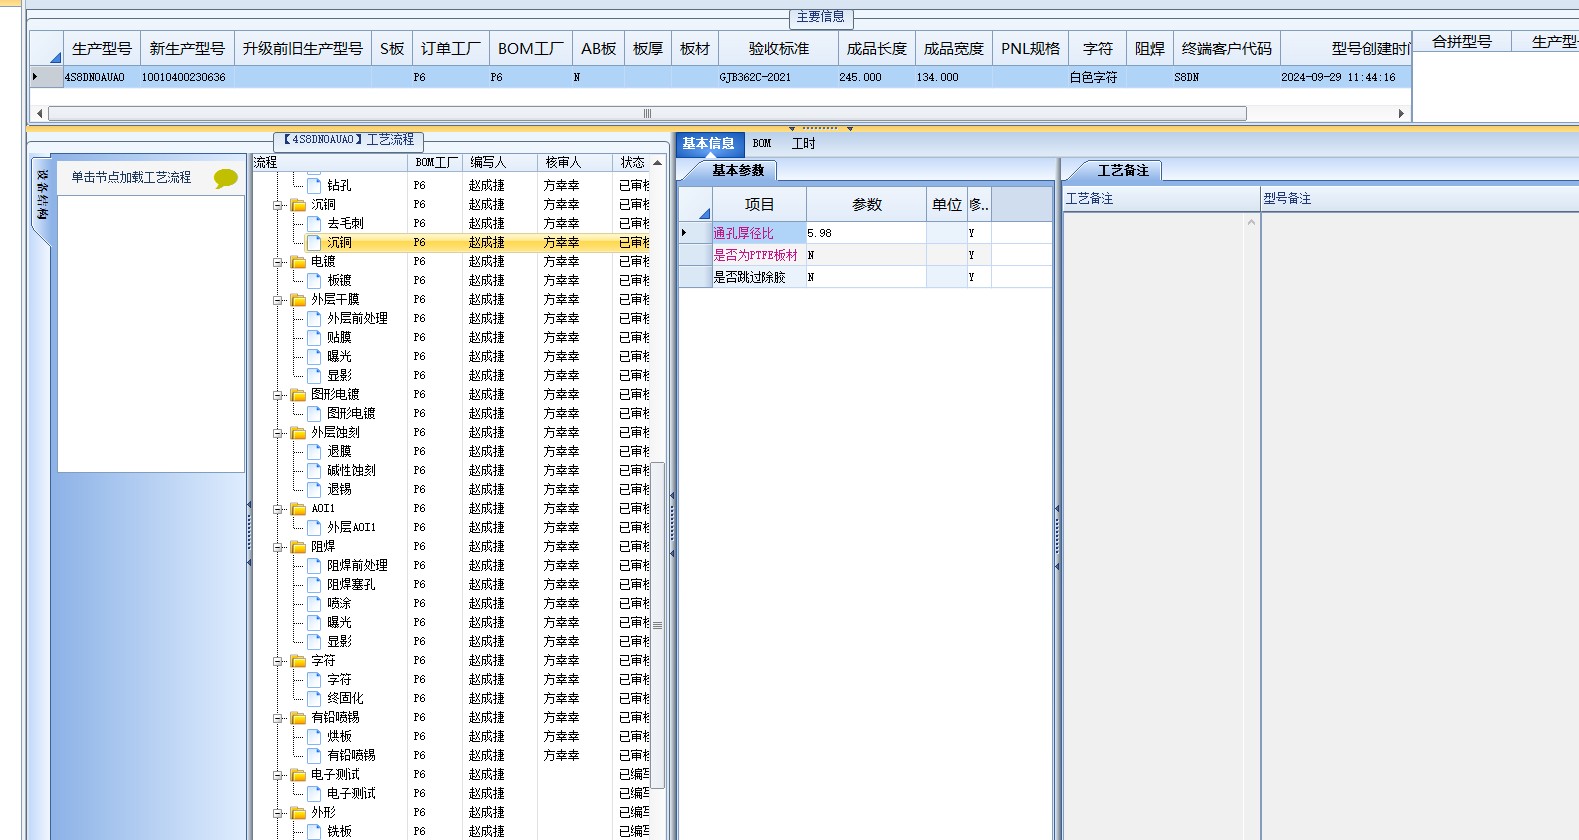
Task: Click the 是否为PTFE板材 row
Action: (865, 255)
